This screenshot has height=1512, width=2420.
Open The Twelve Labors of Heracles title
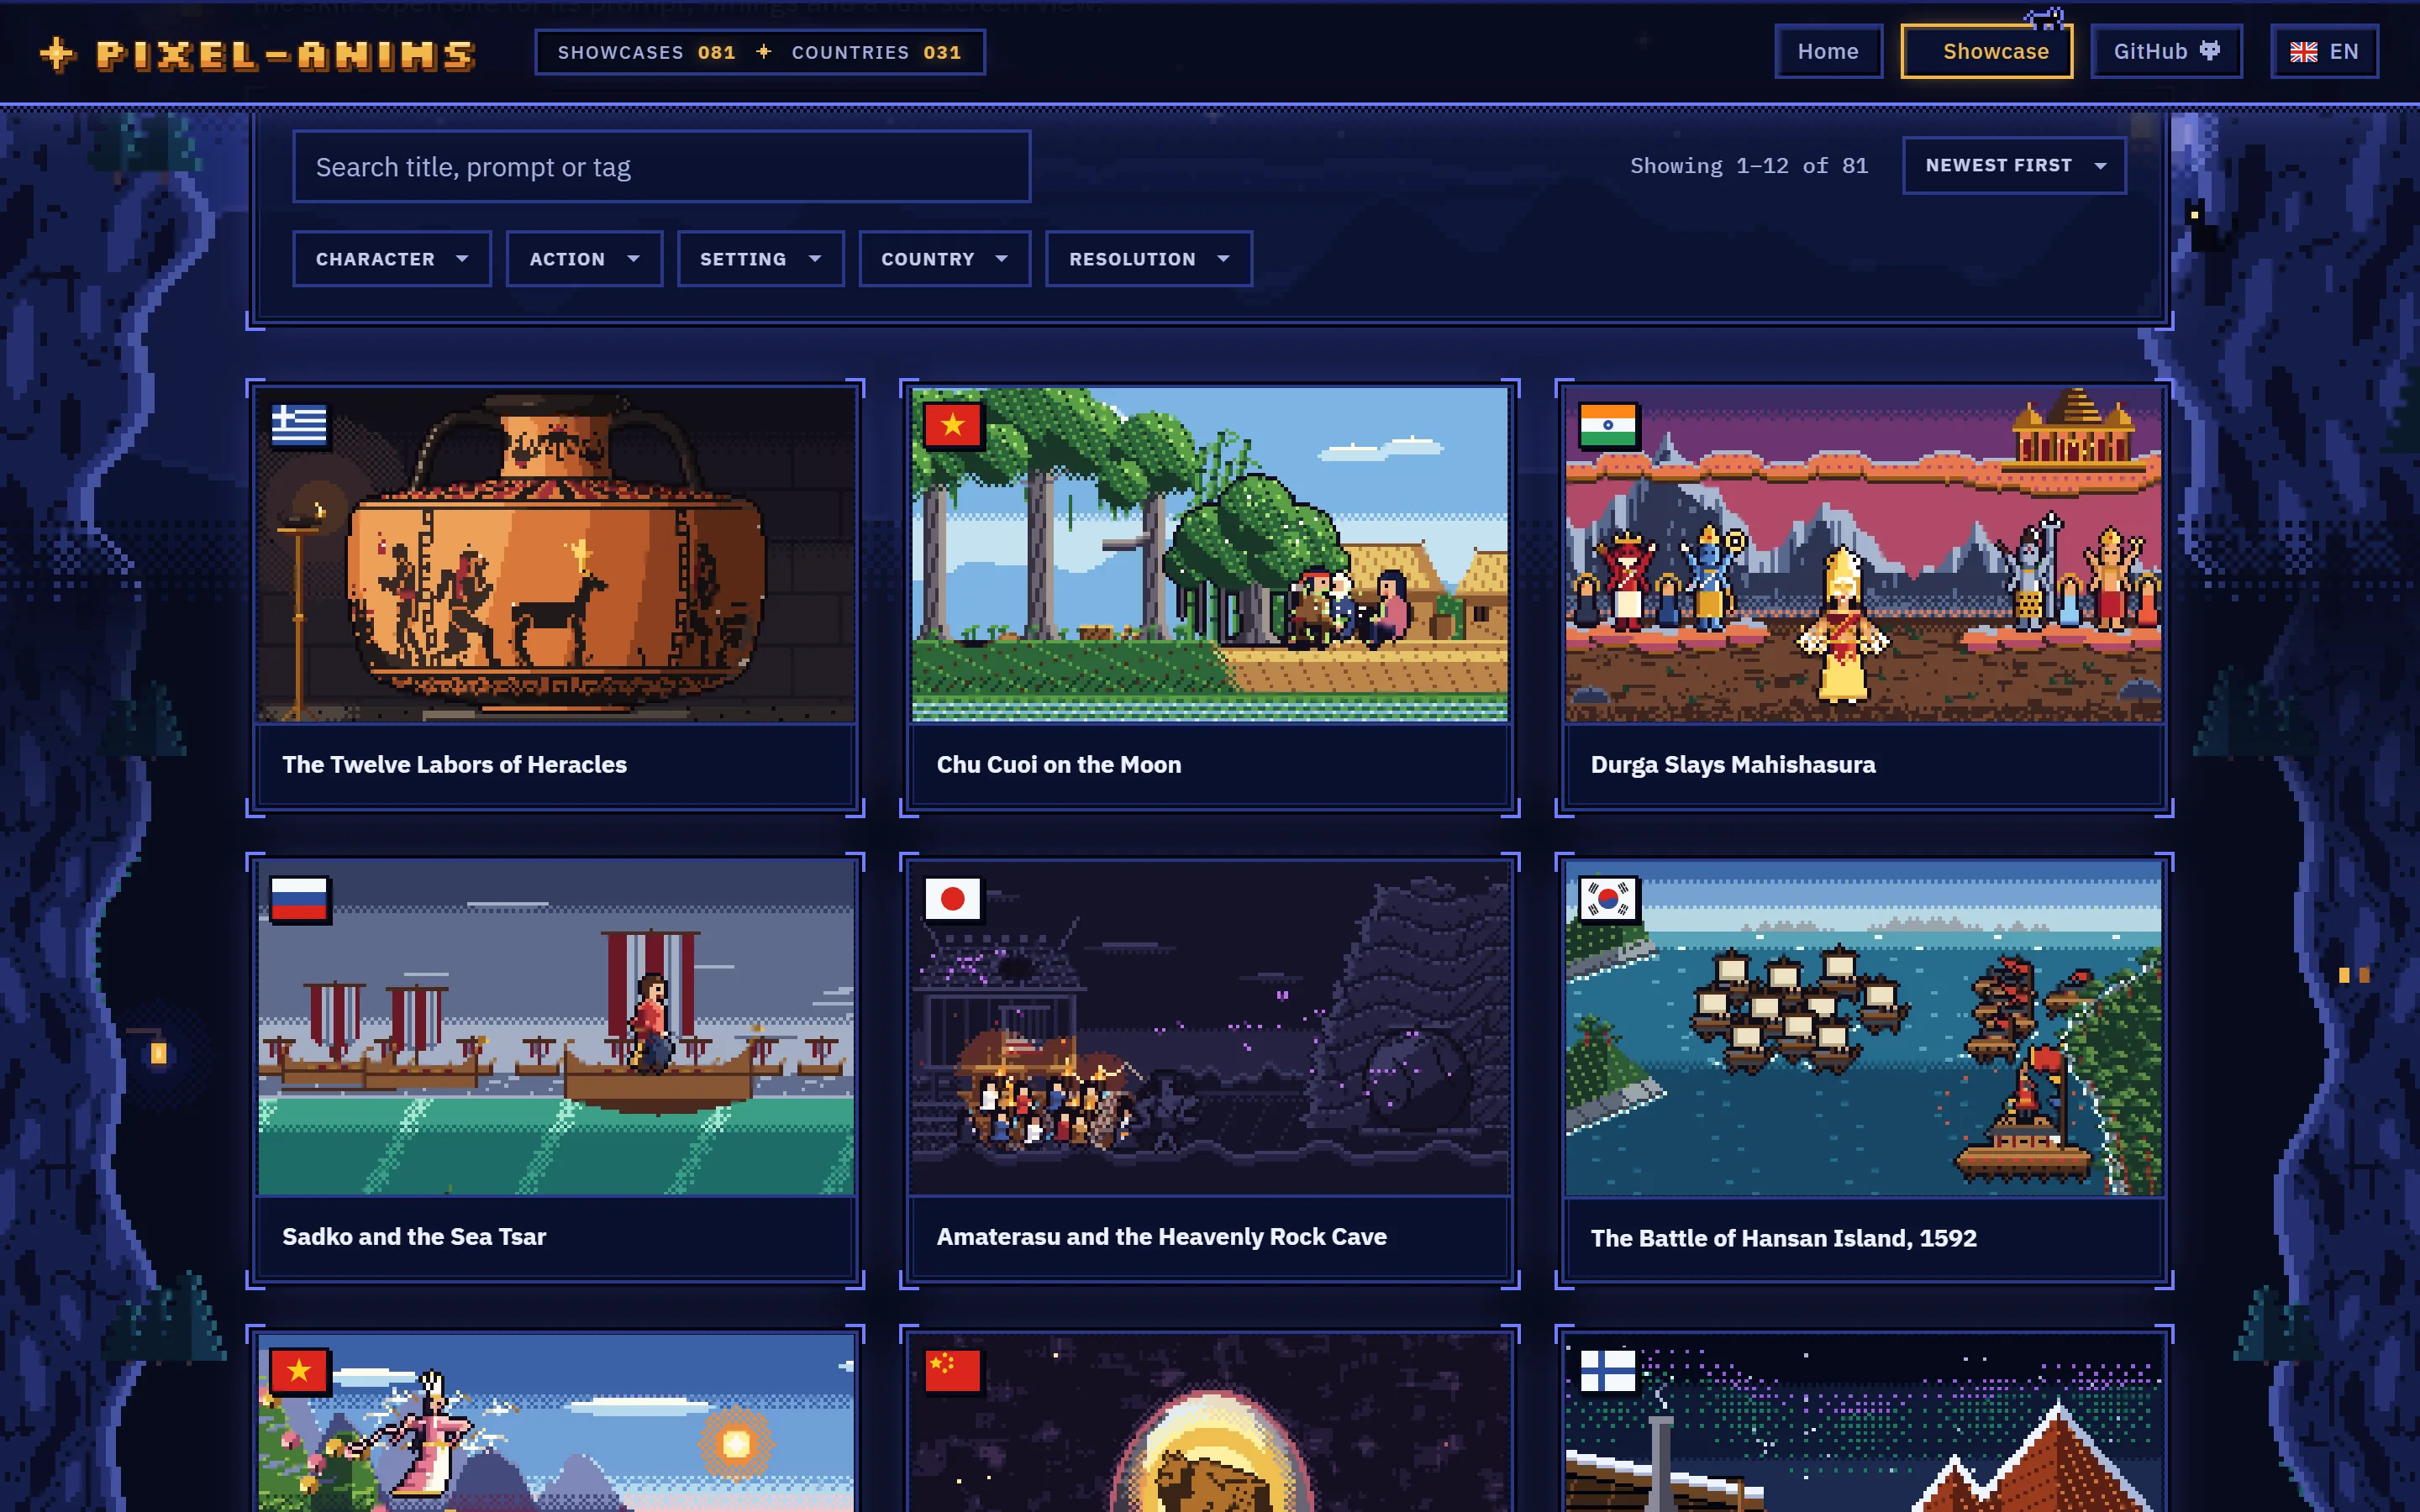coord(454,765)
